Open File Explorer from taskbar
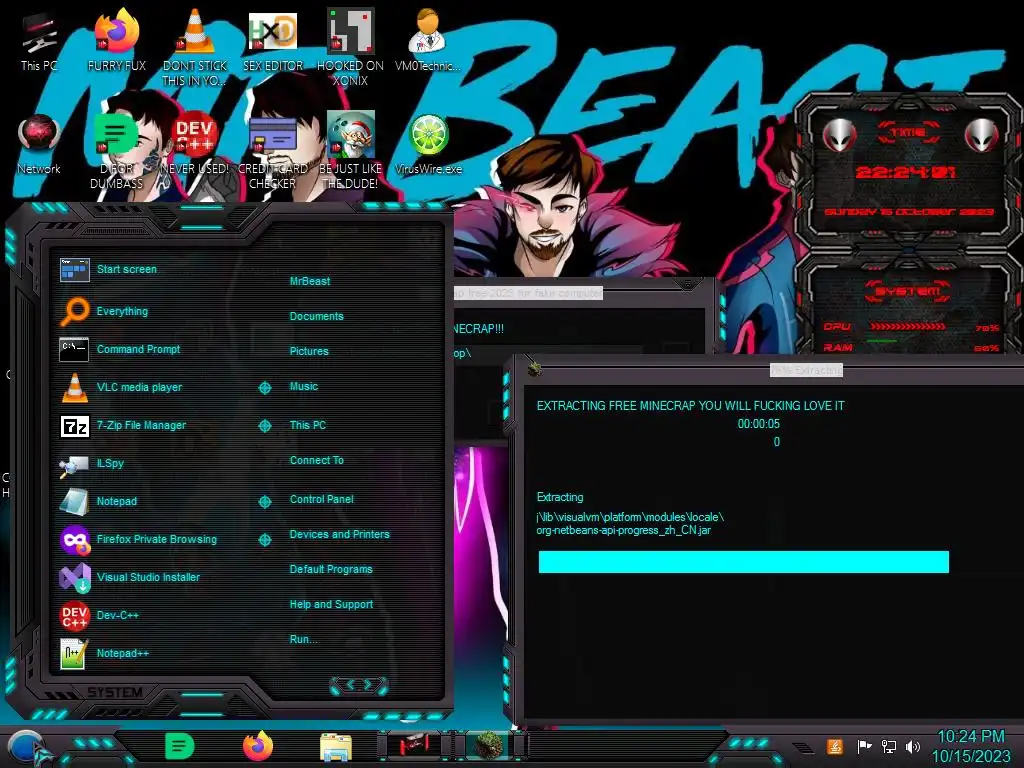Image resolution: width=1024 pixels, height=768 pixels. tap(336, 747)
